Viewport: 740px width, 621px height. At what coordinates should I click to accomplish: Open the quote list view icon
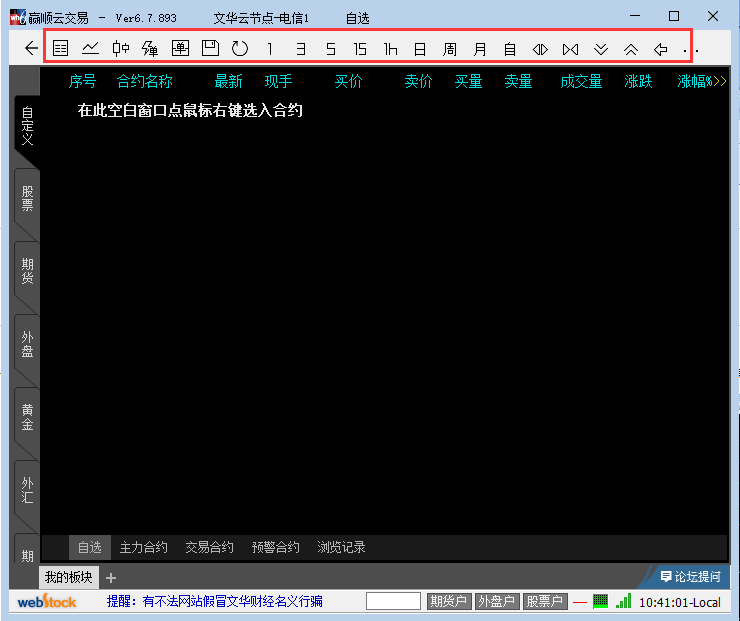(61, 48)
